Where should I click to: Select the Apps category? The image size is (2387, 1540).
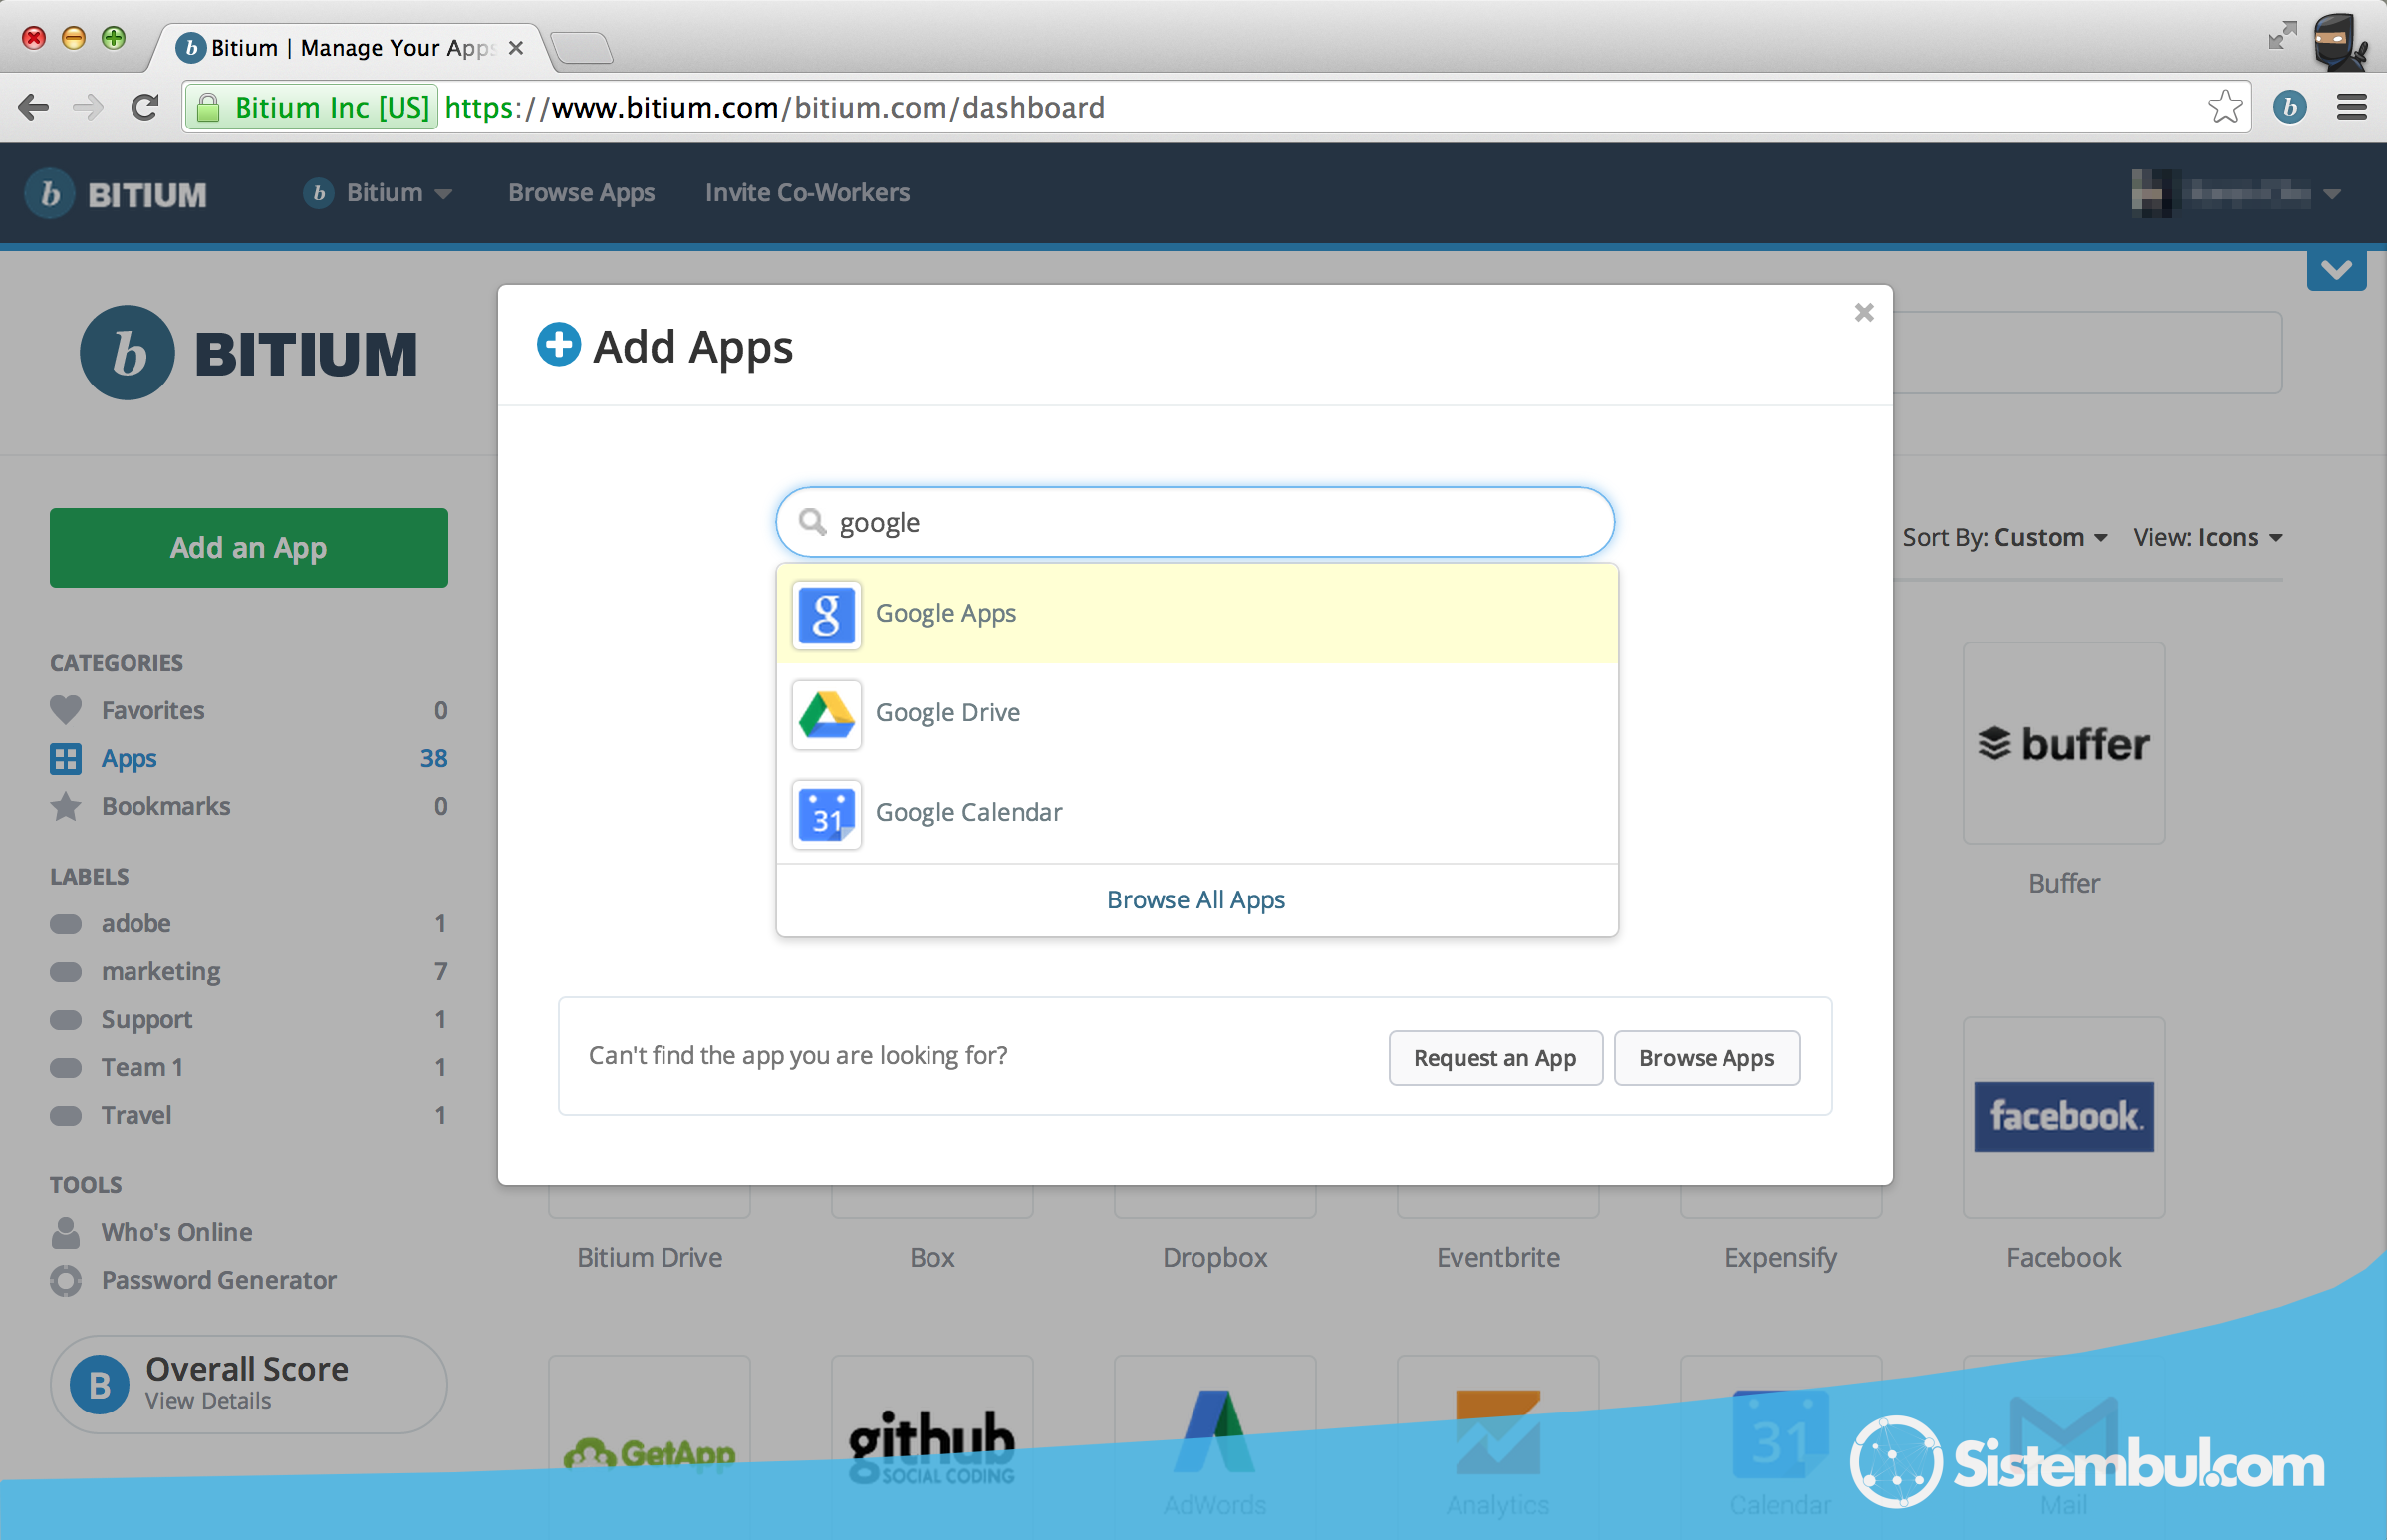(249, 759)
